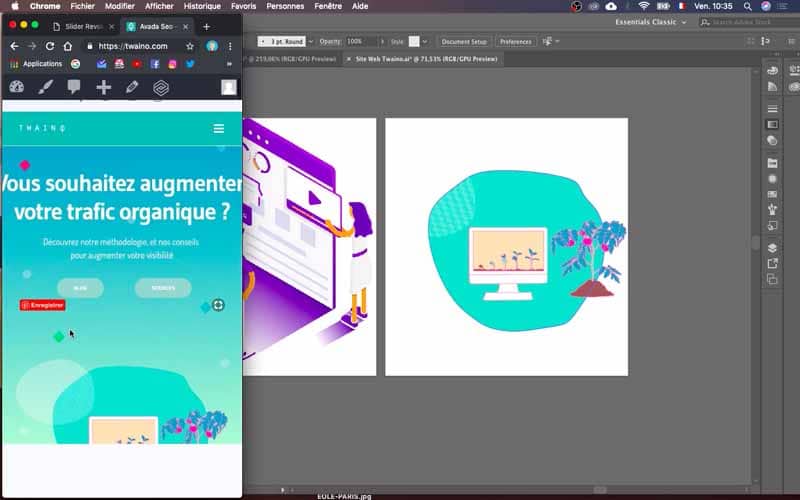
Task: Open the Asset Export panel icon
Action: 772,263
